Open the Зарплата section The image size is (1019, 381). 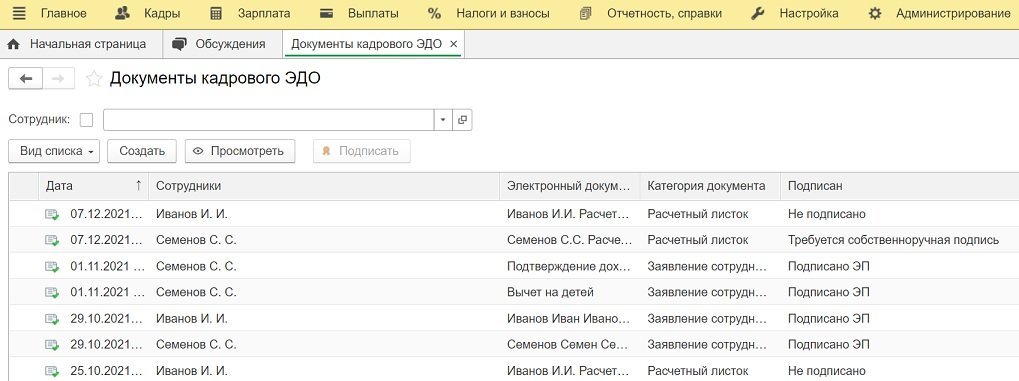pos(250,14)
